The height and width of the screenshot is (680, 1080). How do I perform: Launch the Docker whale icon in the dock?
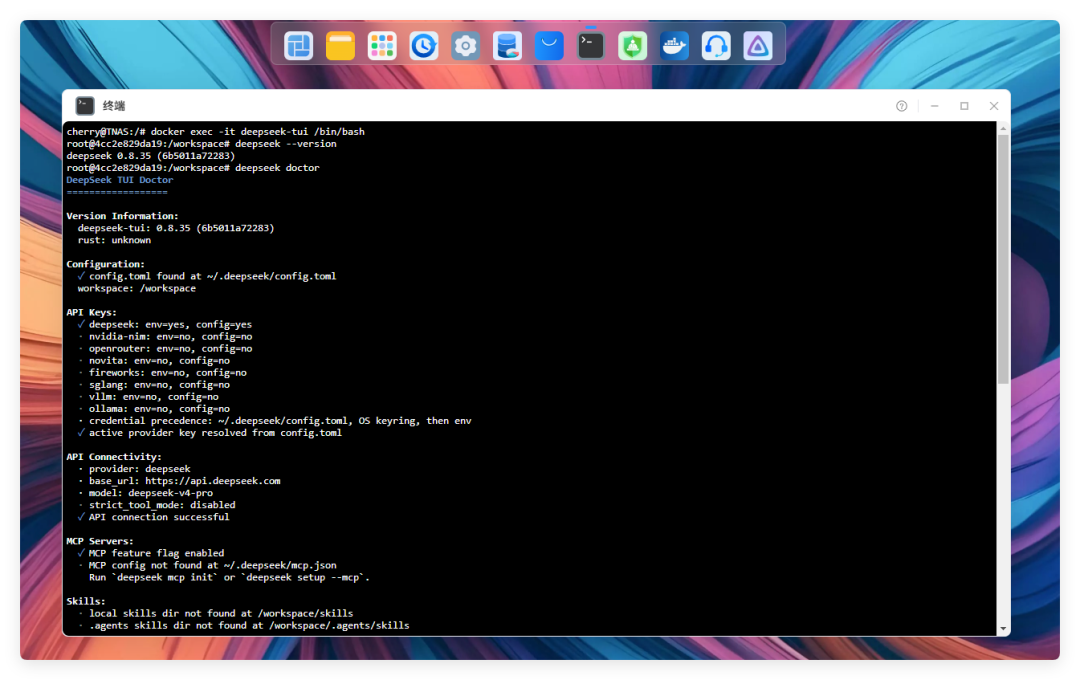pos(674,46)
